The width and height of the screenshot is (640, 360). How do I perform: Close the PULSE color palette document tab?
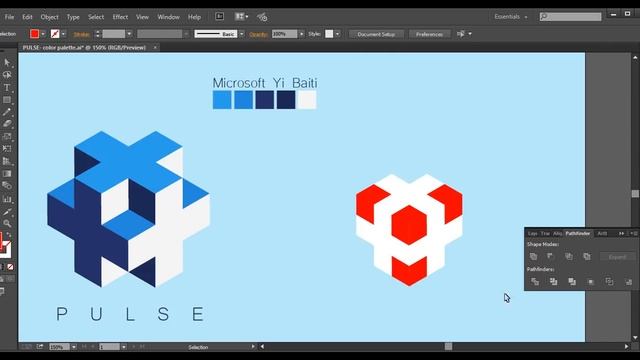(155, 48)
